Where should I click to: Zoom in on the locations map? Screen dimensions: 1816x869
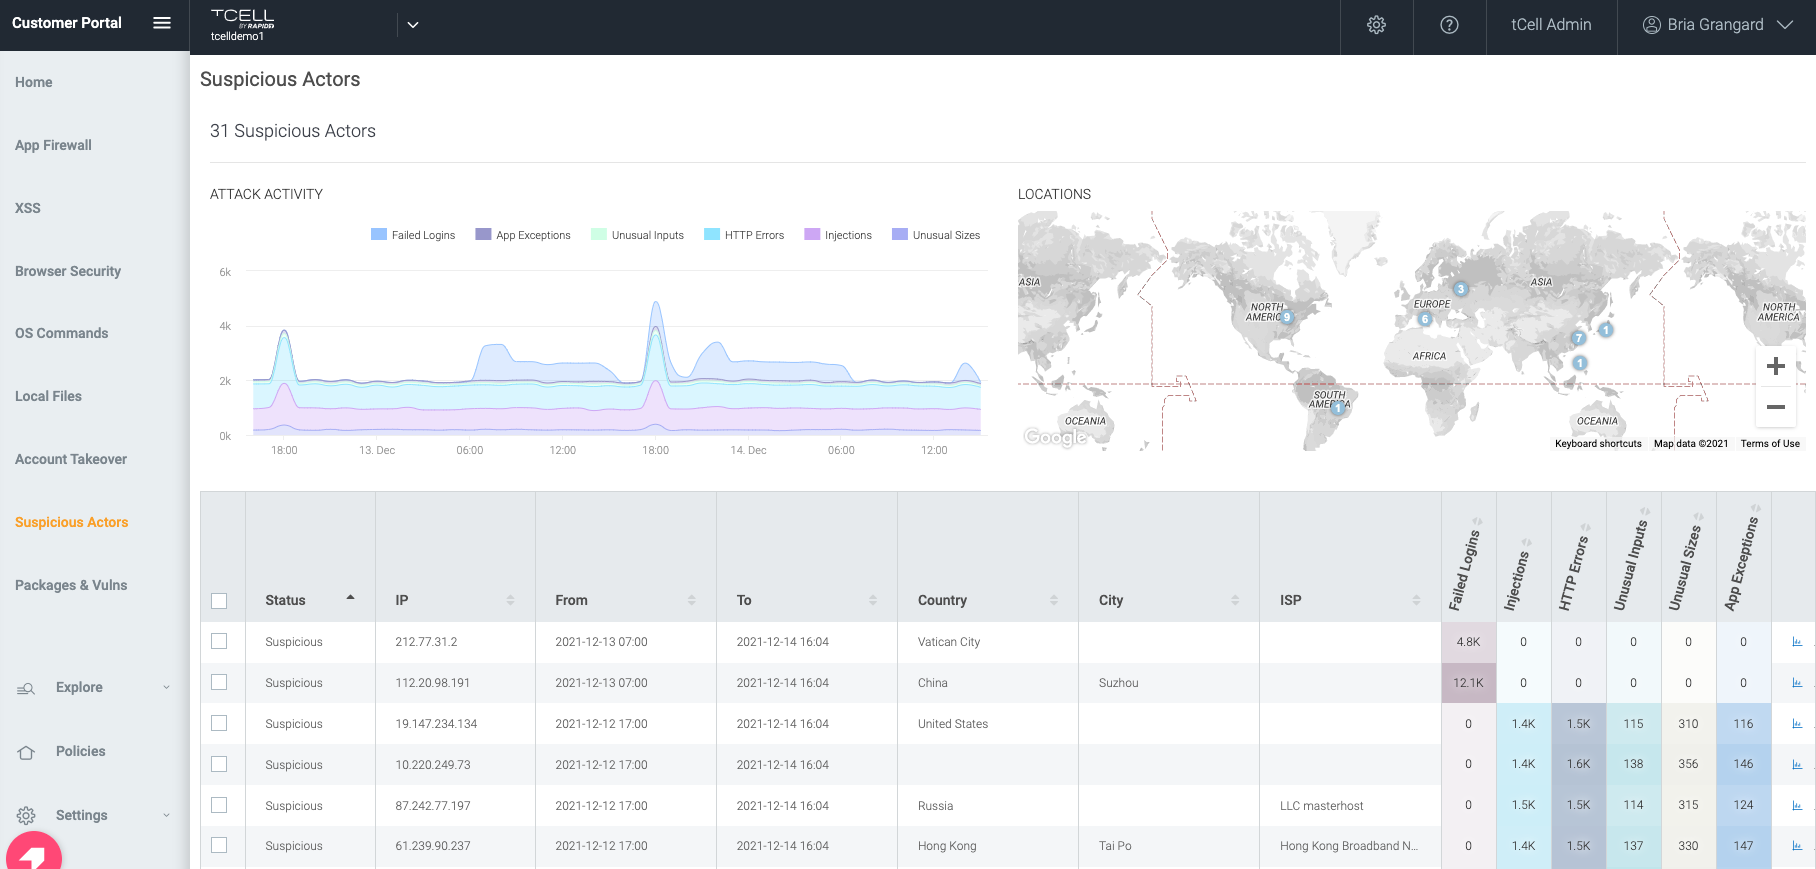pyautogui.click(x=1775, y=366)
